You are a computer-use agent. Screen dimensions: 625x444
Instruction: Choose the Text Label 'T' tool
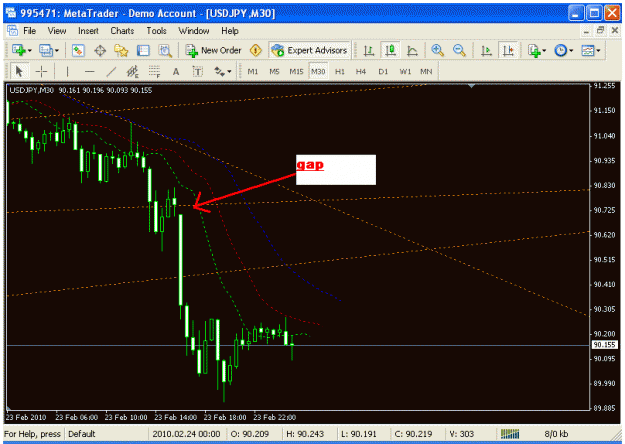(197, 72)
